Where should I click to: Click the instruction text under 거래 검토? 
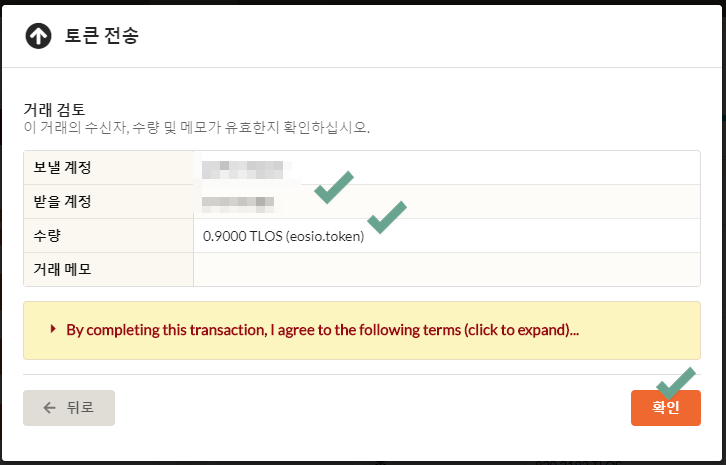pos(196,127)
